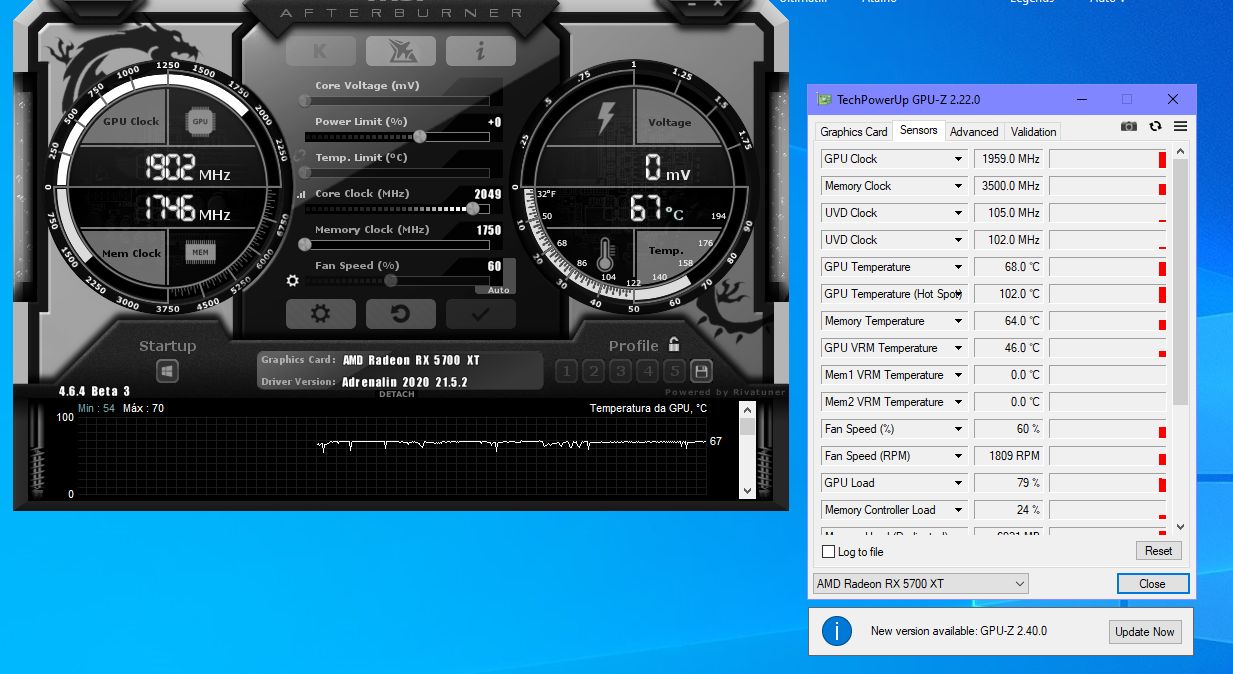Click the GPU-Z sensors vertical scrollbar

pos(1180,282)
